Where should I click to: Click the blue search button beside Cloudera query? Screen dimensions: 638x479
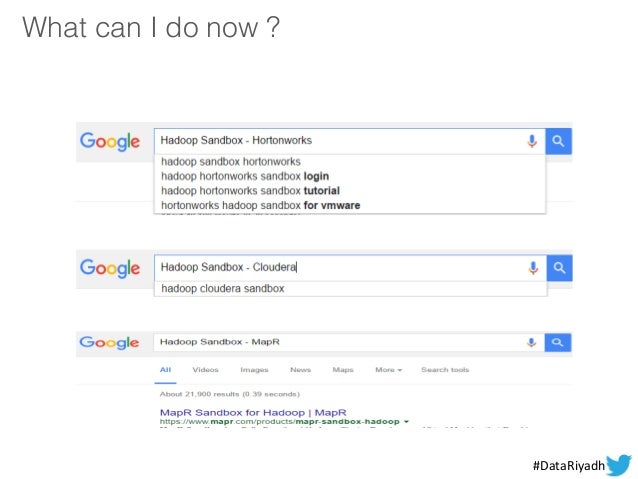[x=559, y=268]
